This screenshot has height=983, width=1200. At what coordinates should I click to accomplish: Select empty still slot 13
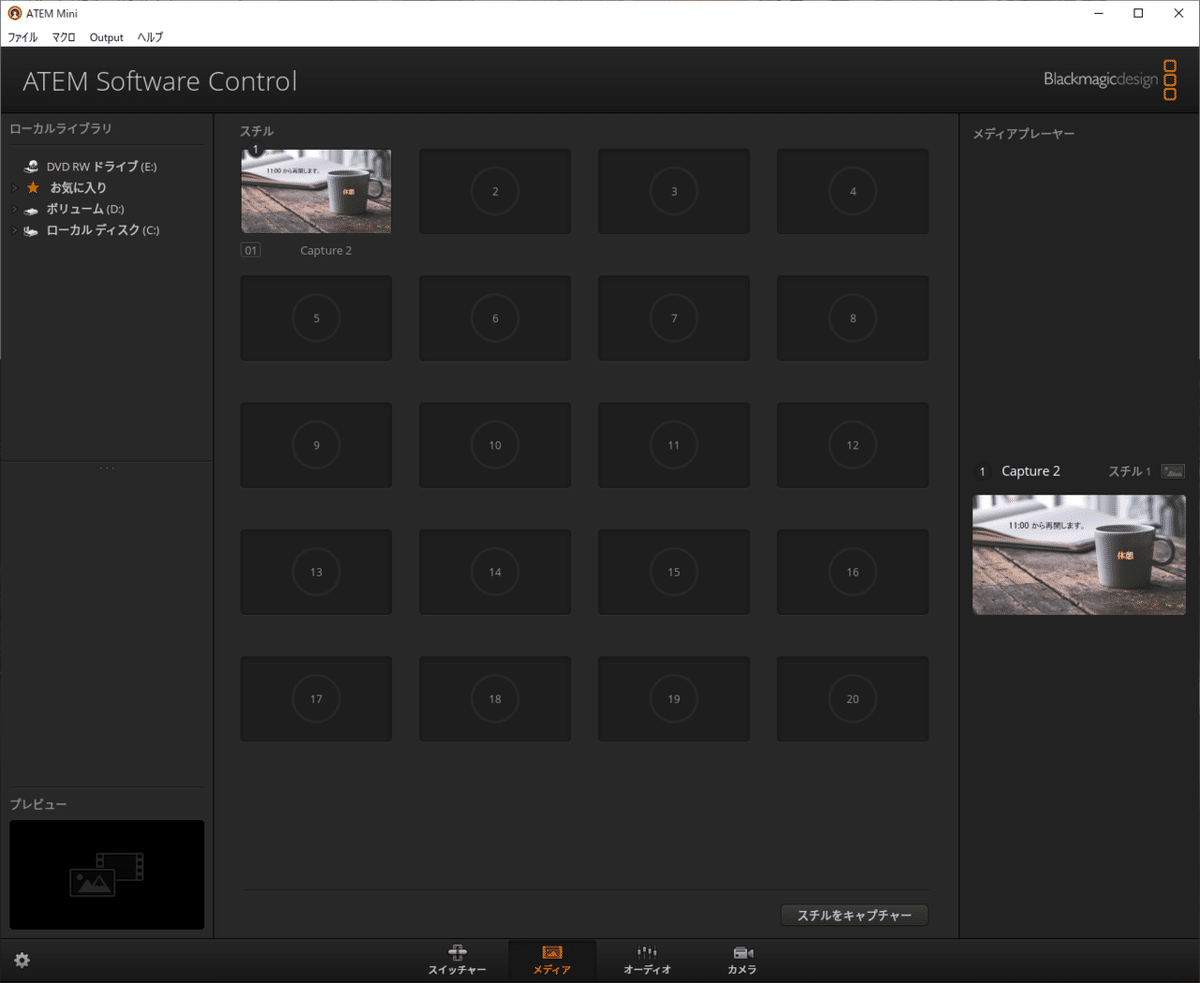[316, 572]
